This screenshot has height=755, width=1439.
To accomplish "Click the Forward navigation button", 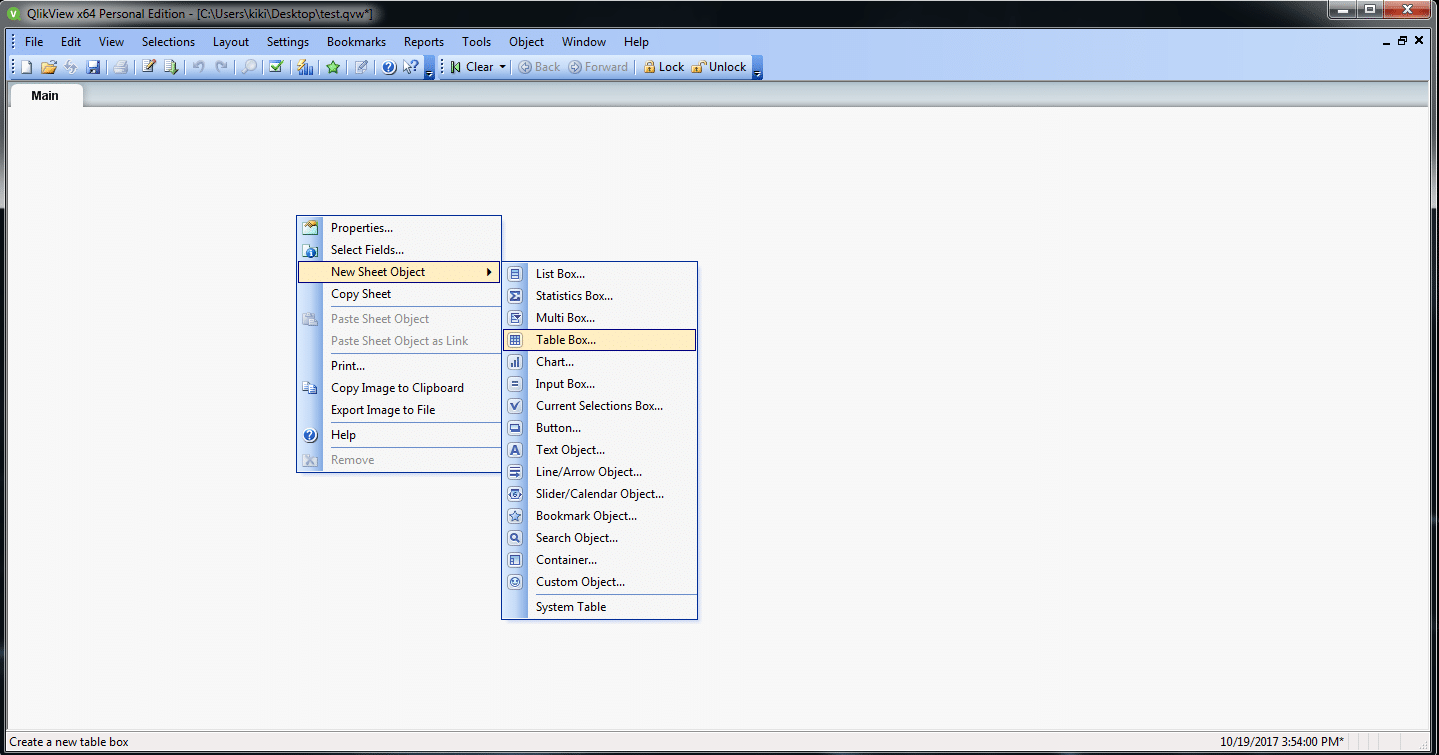I will pos(598,67).
